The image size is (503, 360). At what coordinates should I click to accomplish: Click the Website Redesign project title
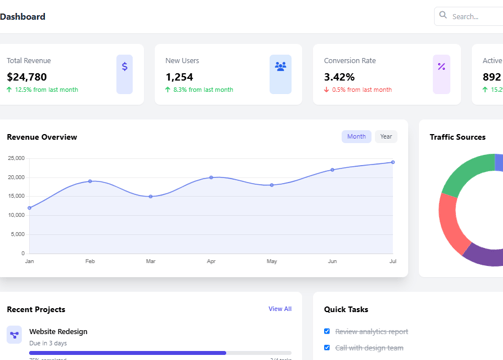point(58,332)
